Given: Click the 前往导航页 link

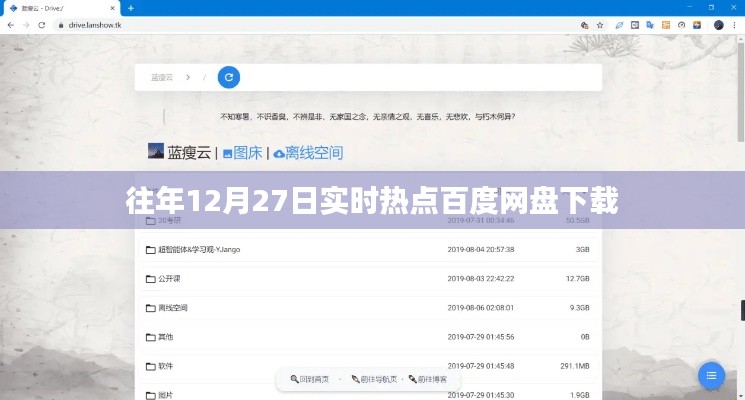Looking at the screenshot, I should 374,379.
